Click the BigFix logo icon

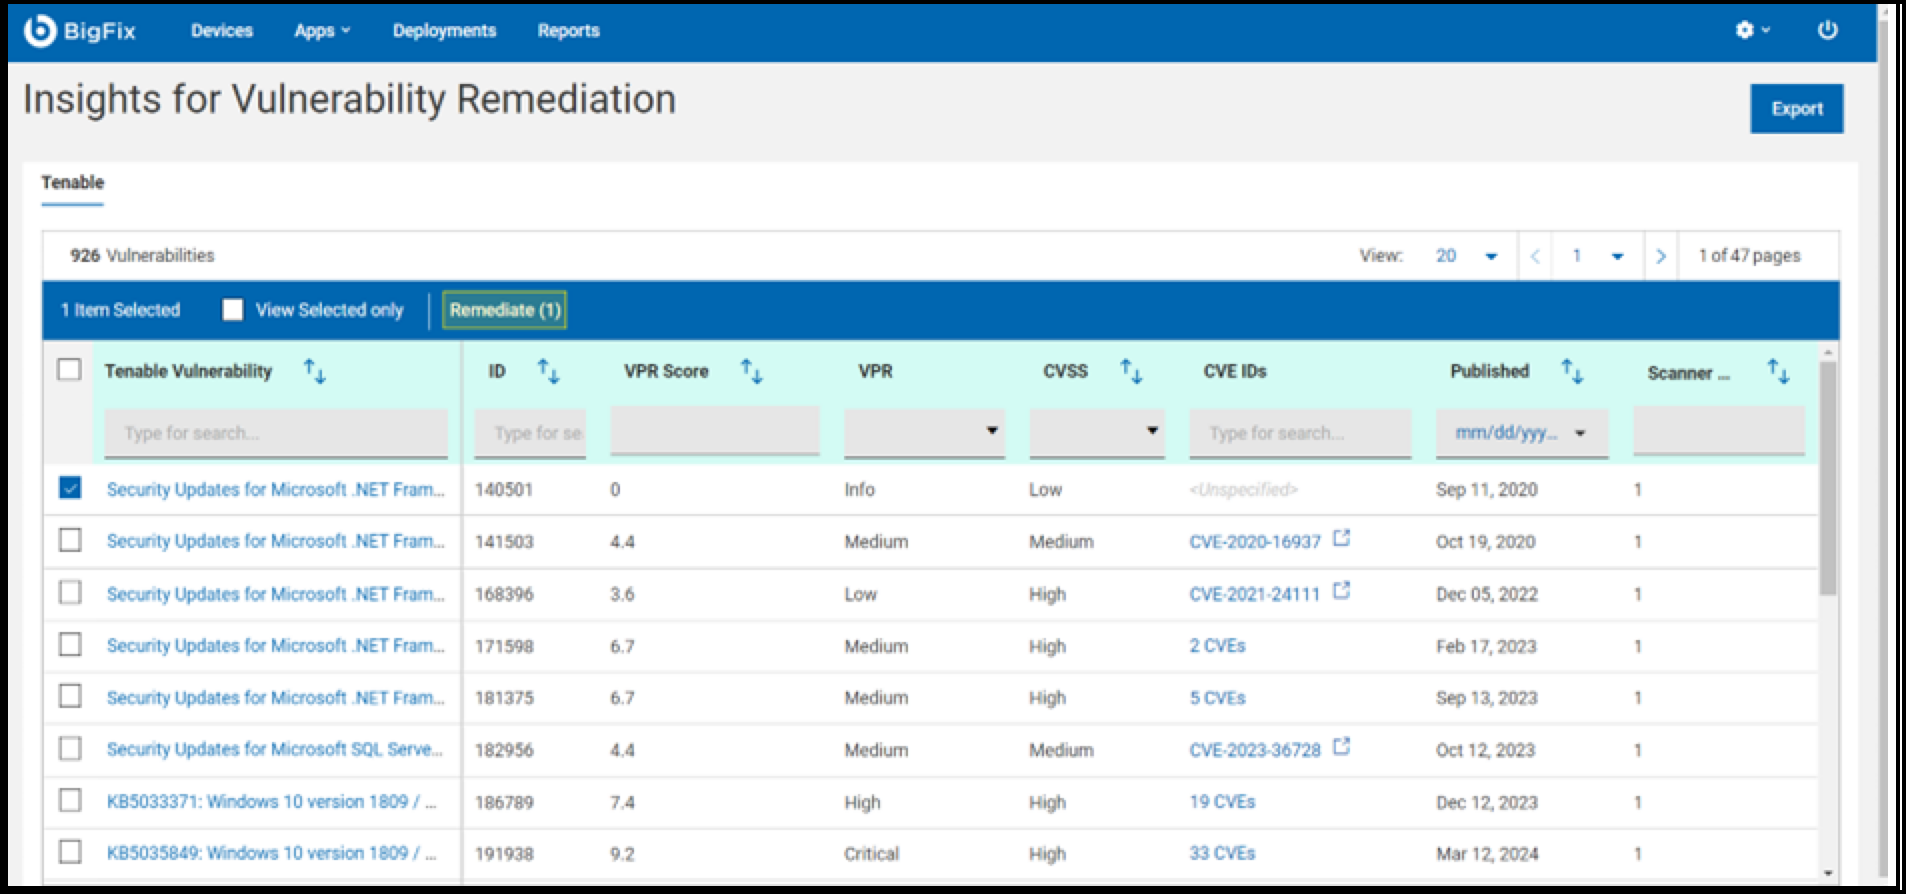pyautogui.click(x=40, y=31)
